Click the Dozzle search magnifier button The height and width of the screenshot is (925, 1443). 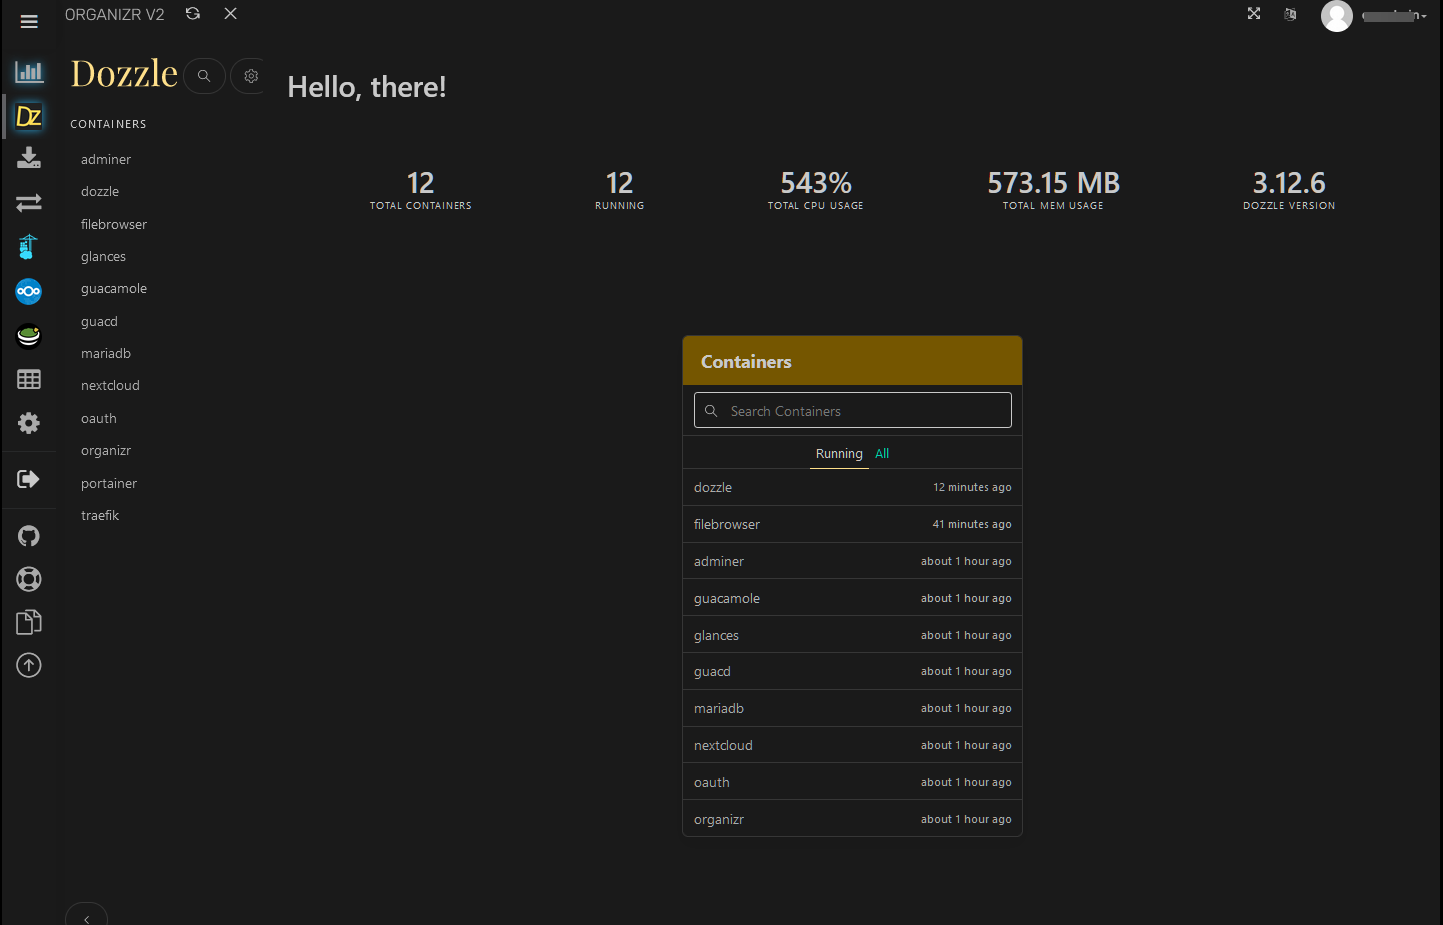tap(204, 75)
